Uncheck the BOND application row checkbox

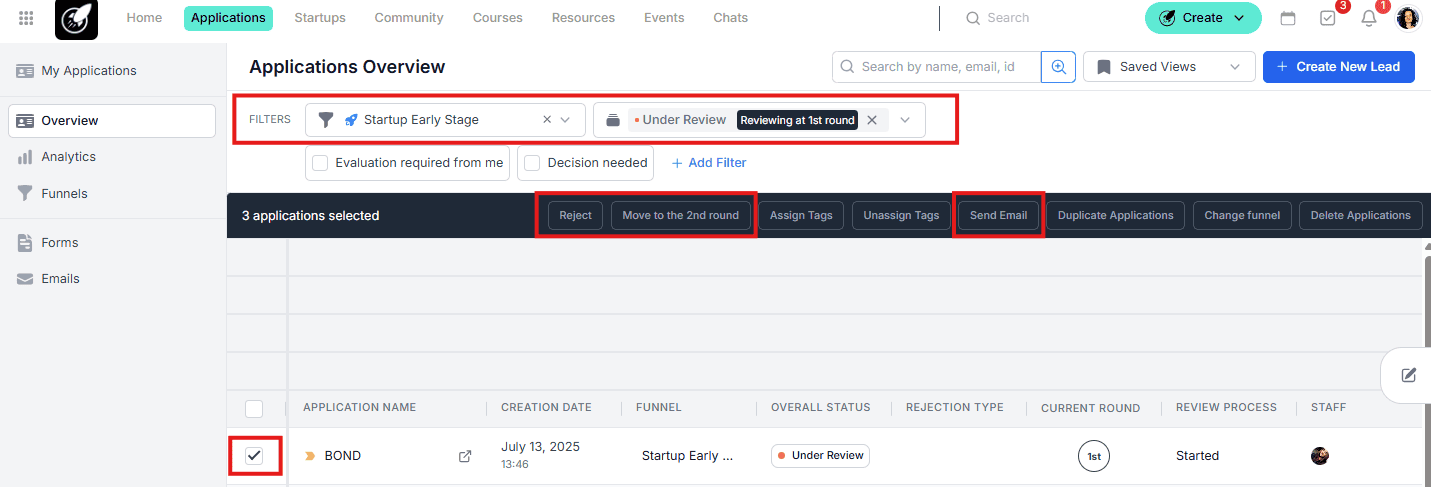coord(254,456)
